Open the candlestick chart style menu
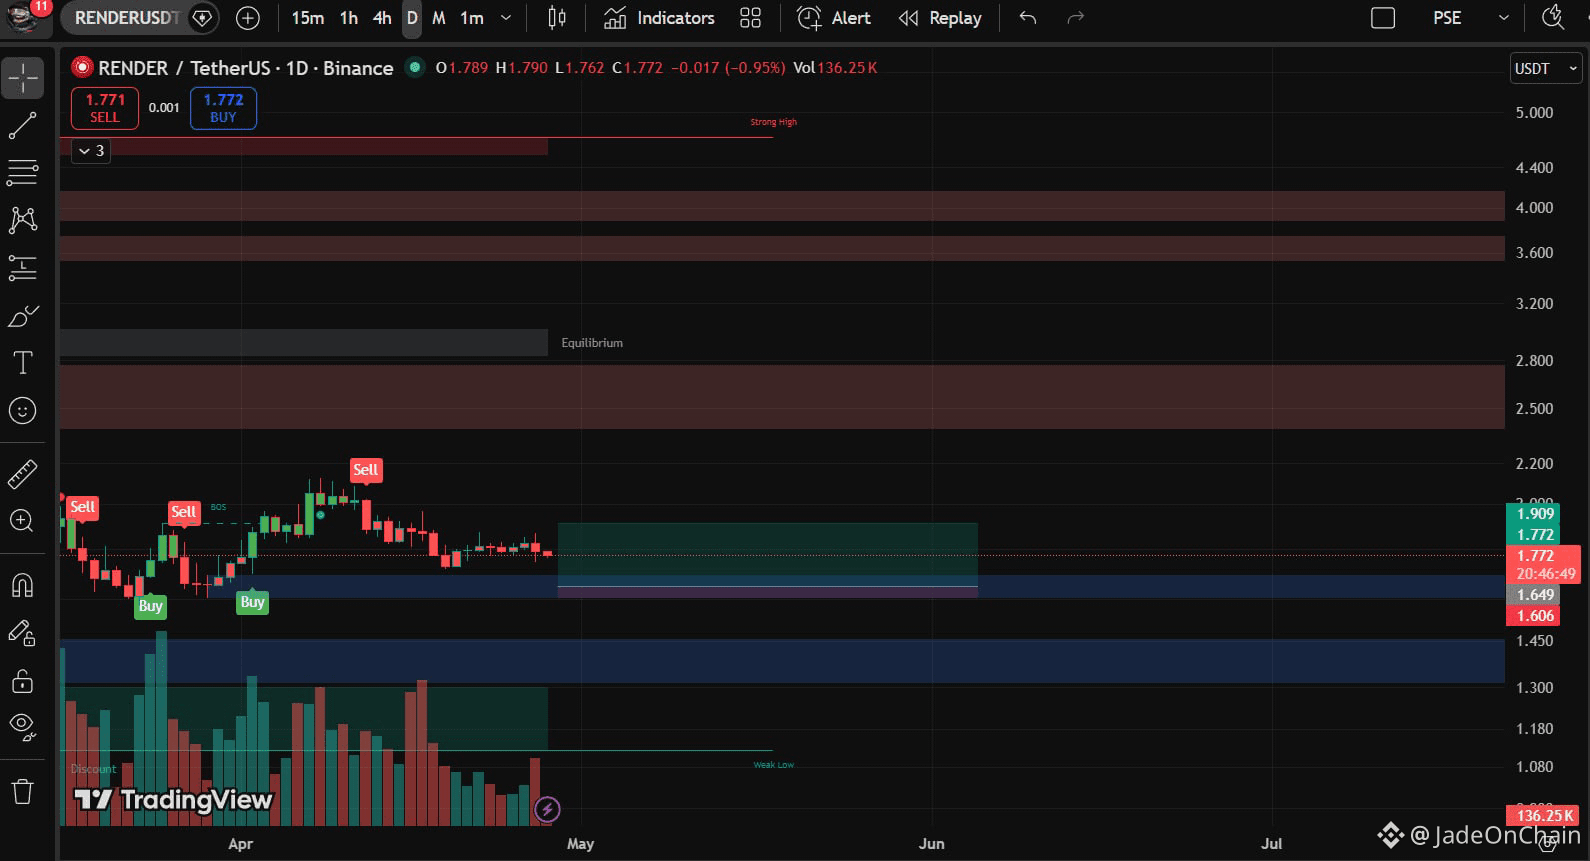 click(x=557, y=18)
